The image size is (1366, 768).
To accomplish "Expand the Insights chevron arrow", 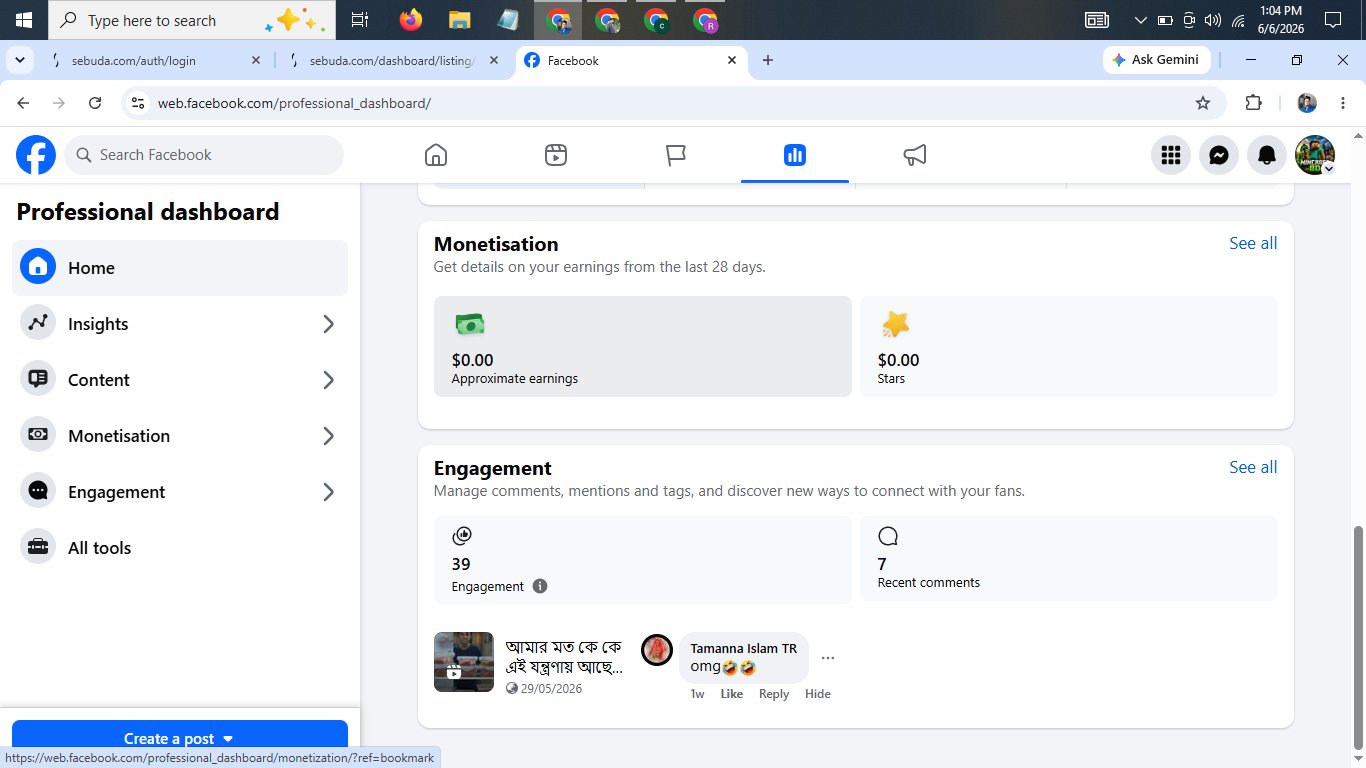I will [x=328, y=324].
